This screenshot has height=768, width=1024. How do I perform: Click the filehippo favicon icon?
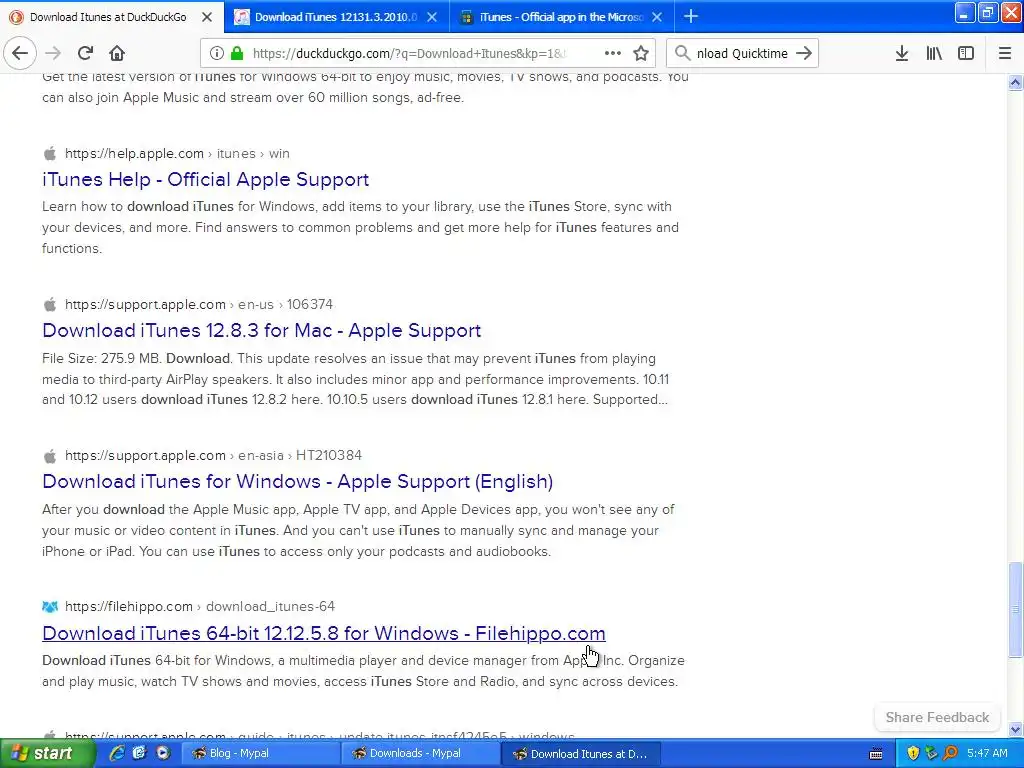click(50, 607)
